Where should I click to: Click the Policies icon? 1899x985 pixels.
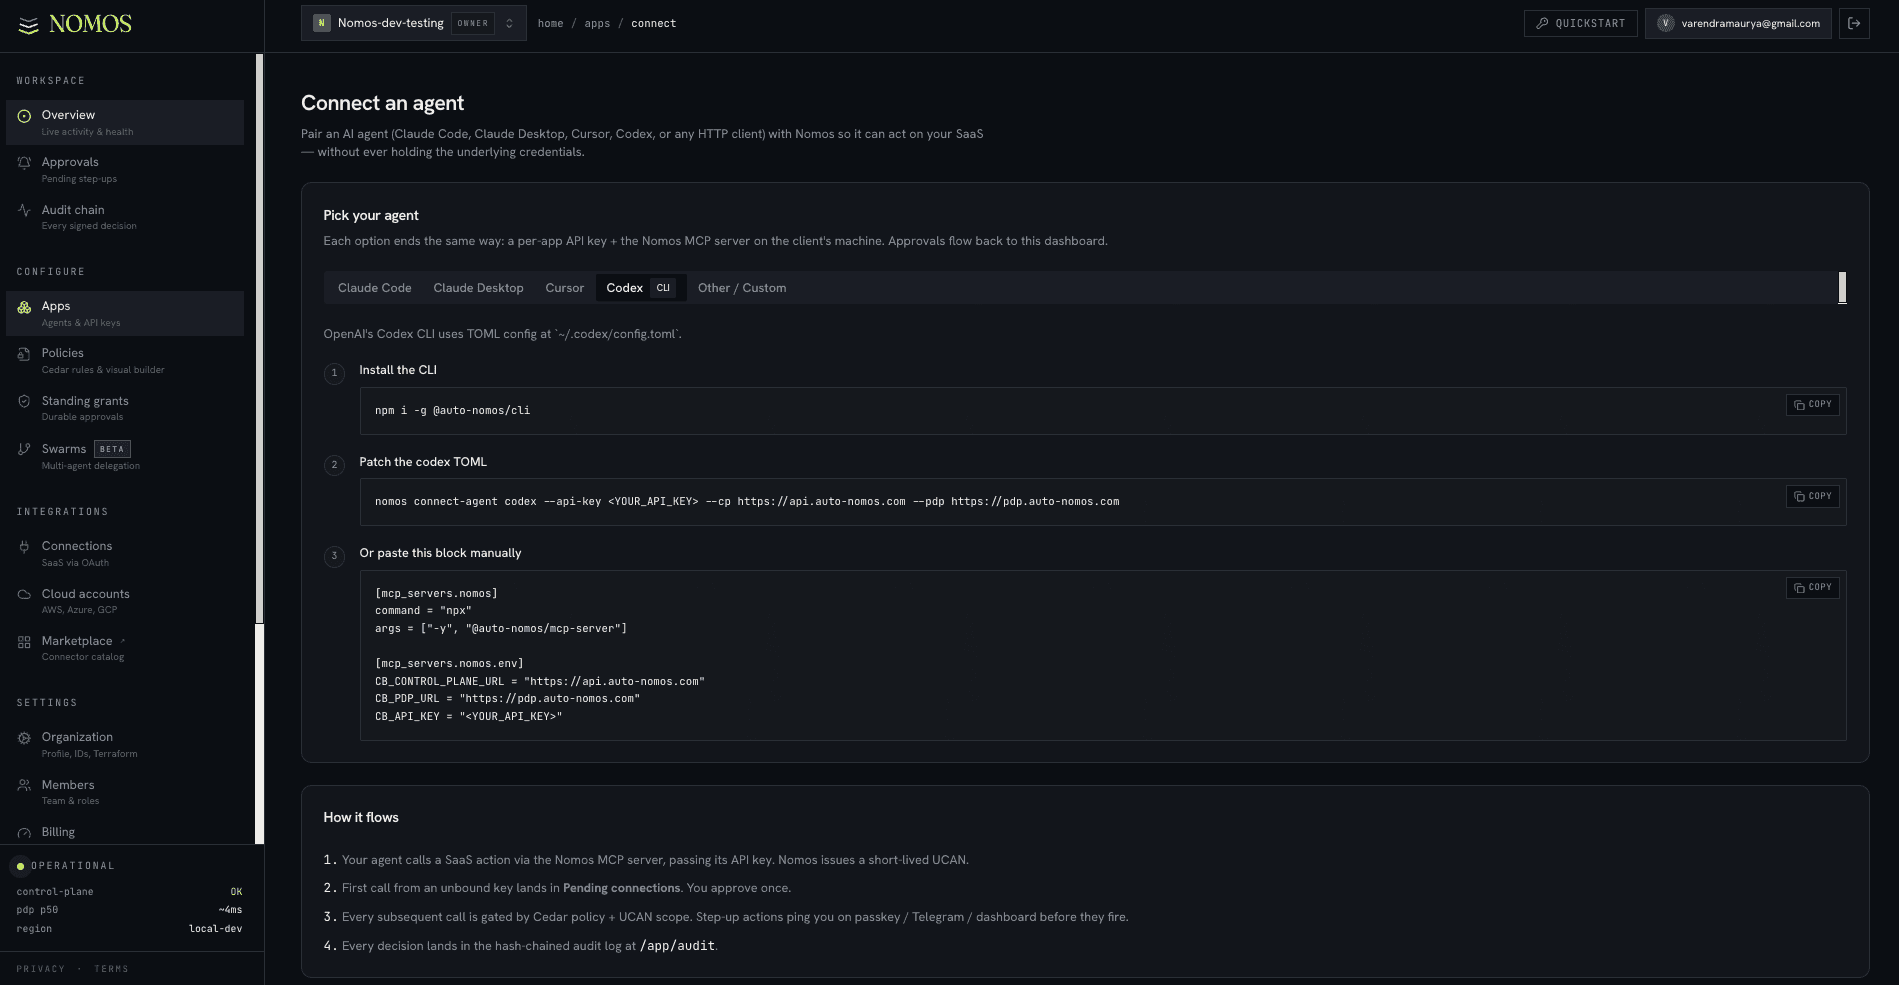tap(24, 354)
